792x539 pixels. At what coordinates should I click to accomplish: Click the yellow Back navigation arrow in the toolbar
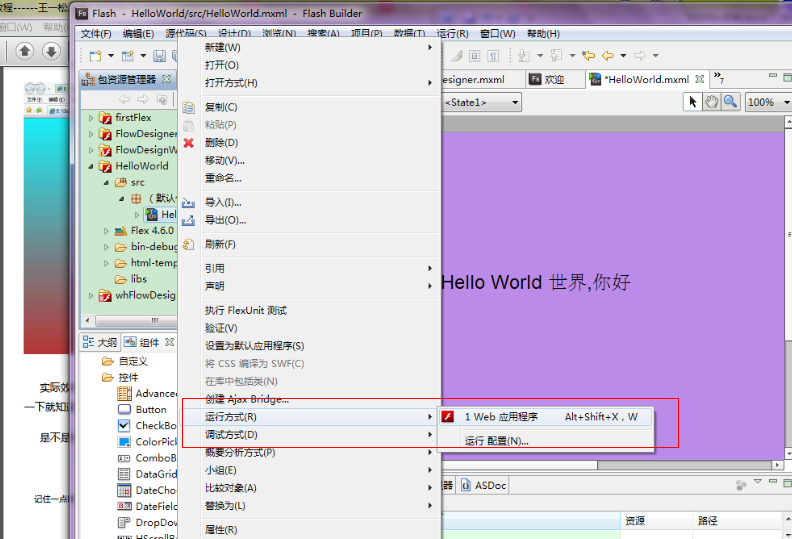tap(608, 56)
